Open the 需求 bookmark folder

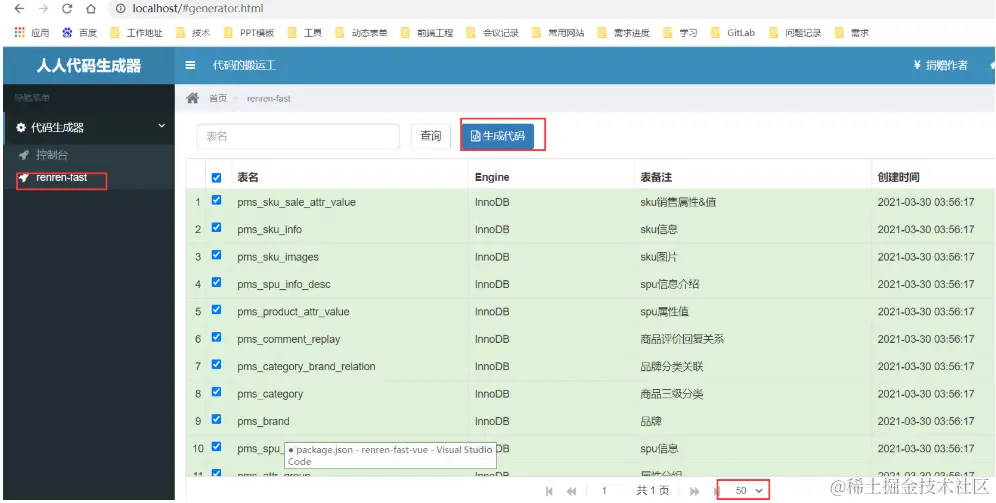coord(852,33)
